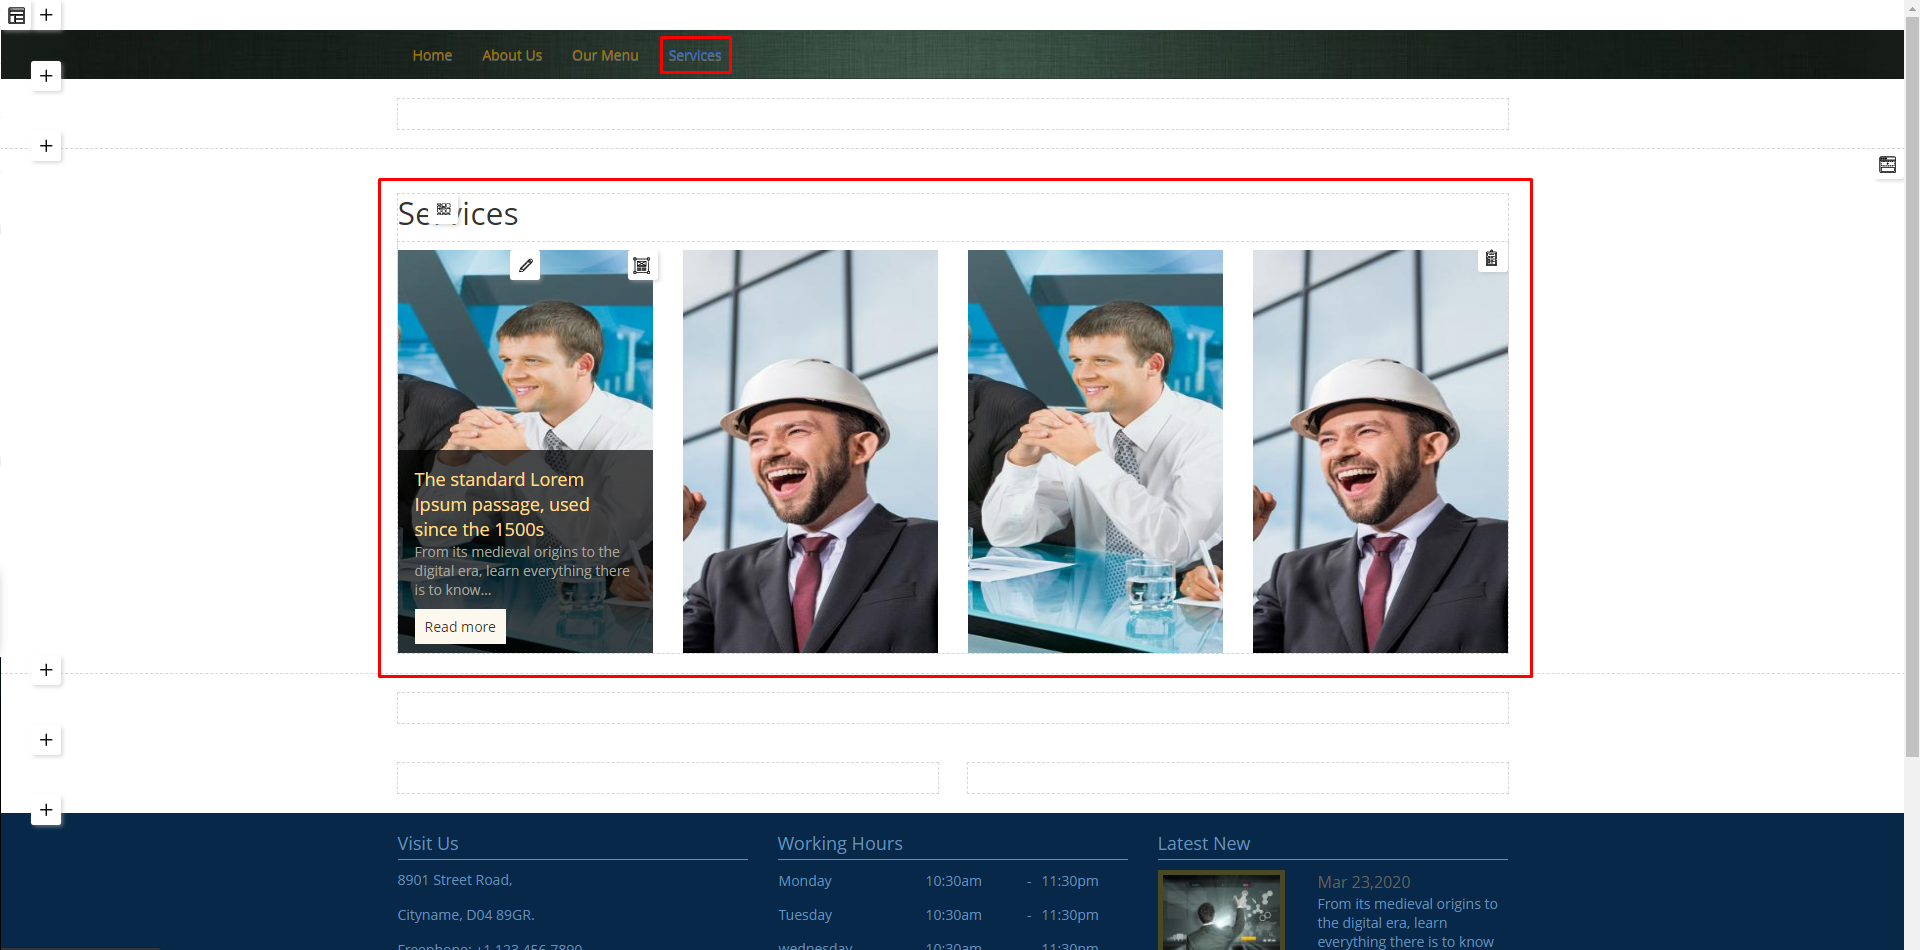The image size is (1920, 950).
Task: Select the fourth service image with hard hat man
Action: click(1380, 451)
